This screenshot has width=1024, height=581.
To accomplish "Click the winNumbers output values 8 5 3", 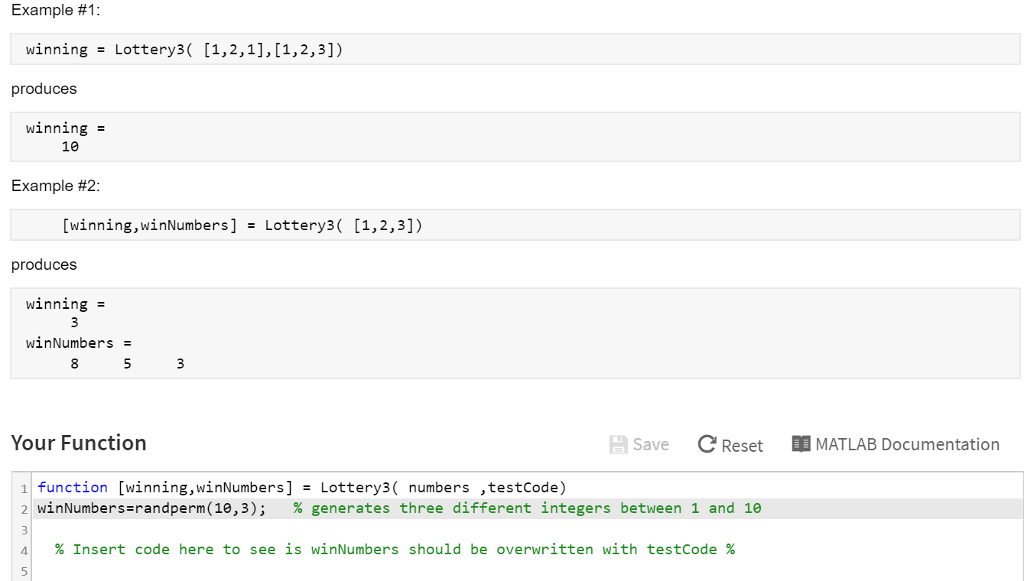I will [x=127, y=364].
